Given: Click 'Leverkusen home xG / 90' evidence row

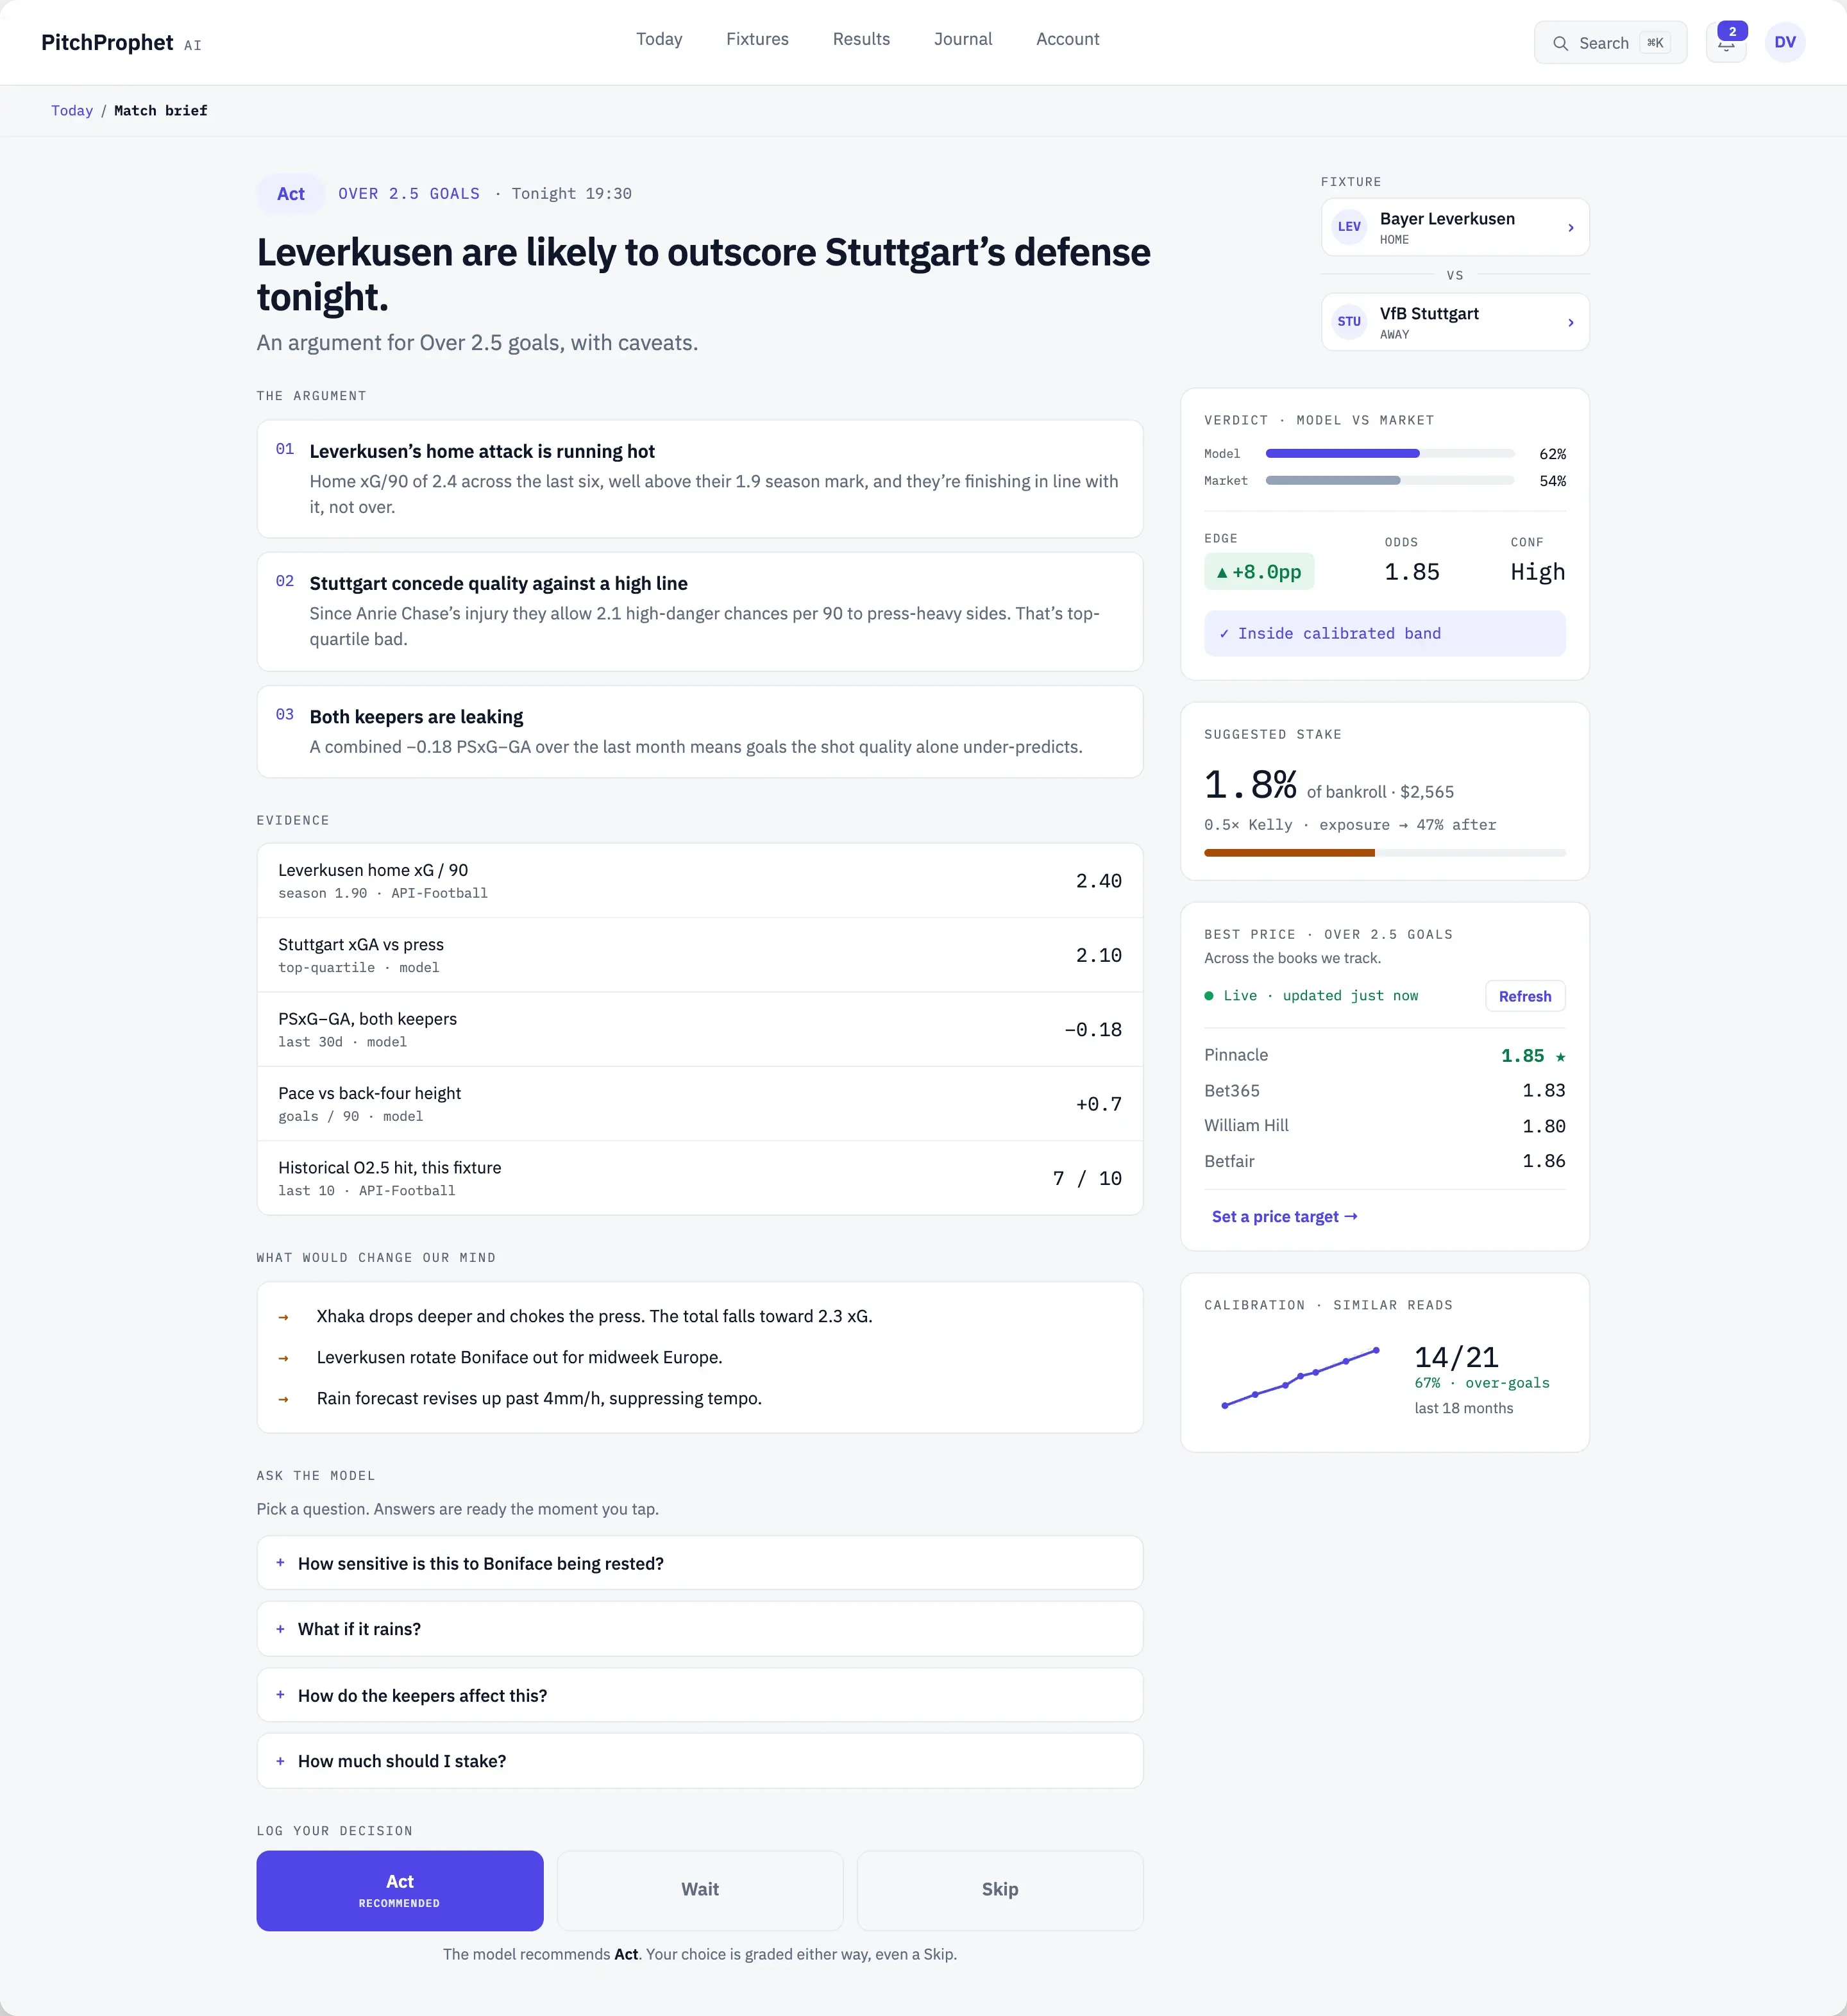Looking at the screenshot, I should [699, 881].
